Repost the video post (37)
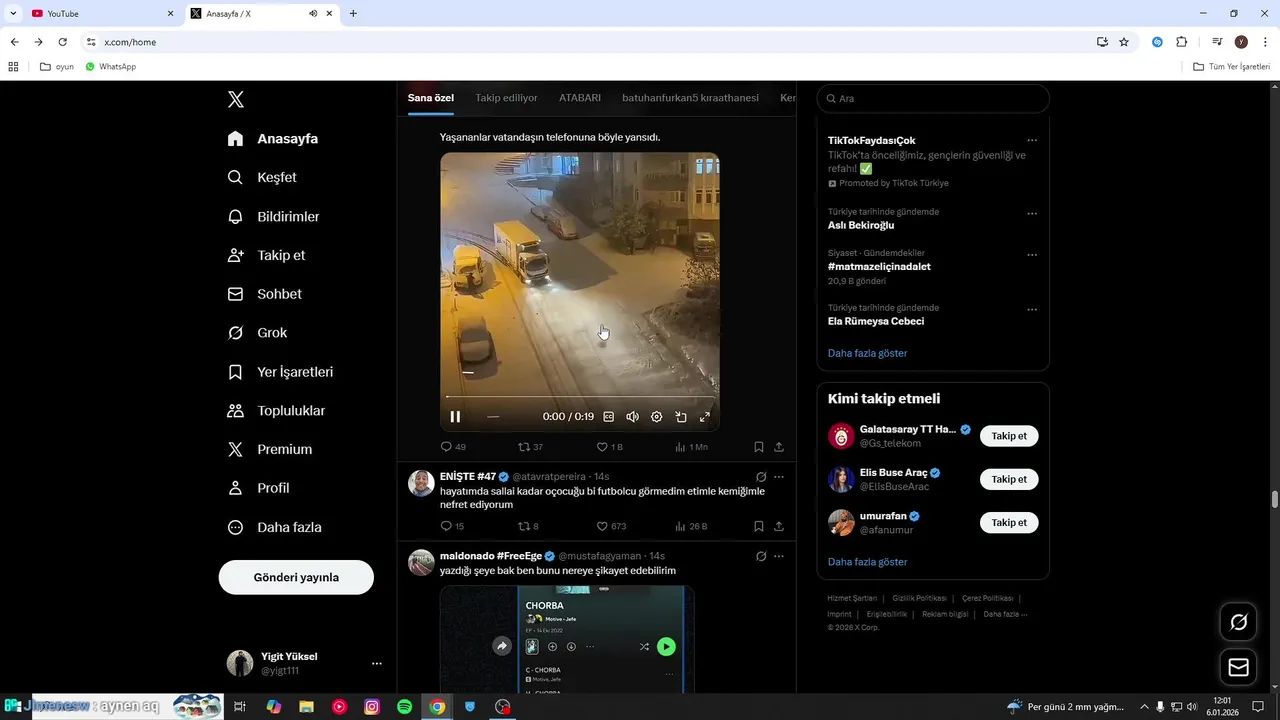Image resolution: width=1280 pixels, height=720 pixels. (x=530, y=447)
